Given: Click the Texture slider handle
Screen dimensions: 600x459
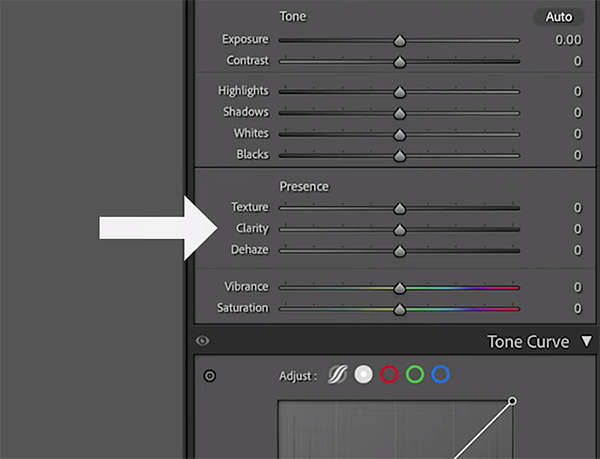Looking at the screenshot, I should click(x=399, y=209).
